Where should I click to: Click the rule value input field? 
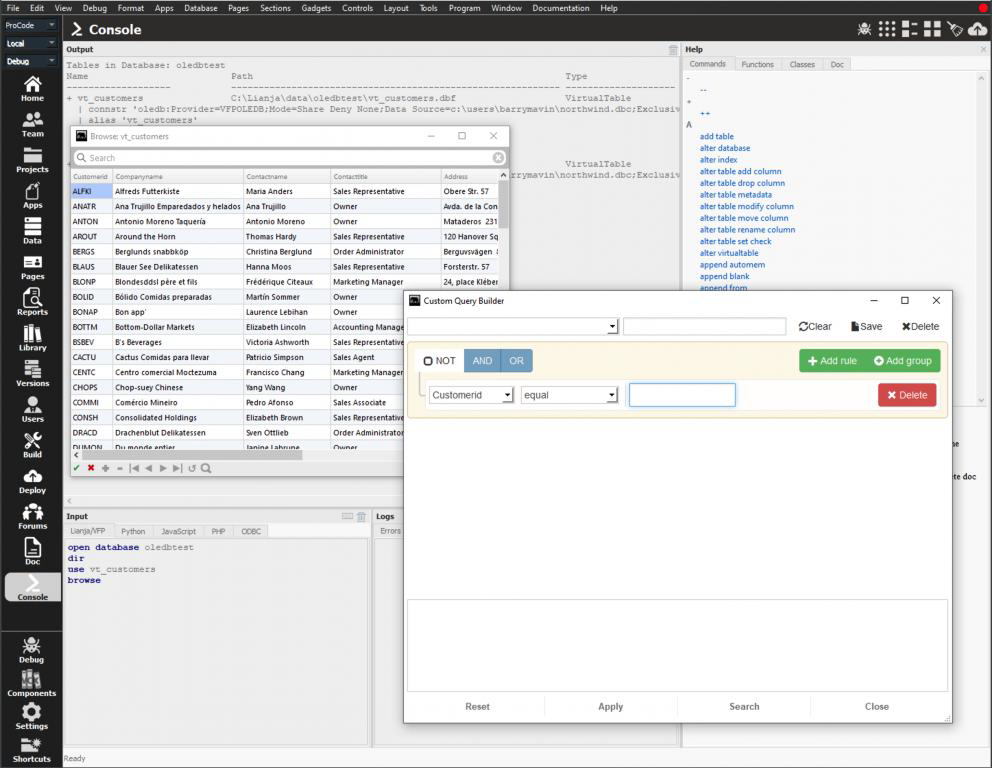(682, 395)
